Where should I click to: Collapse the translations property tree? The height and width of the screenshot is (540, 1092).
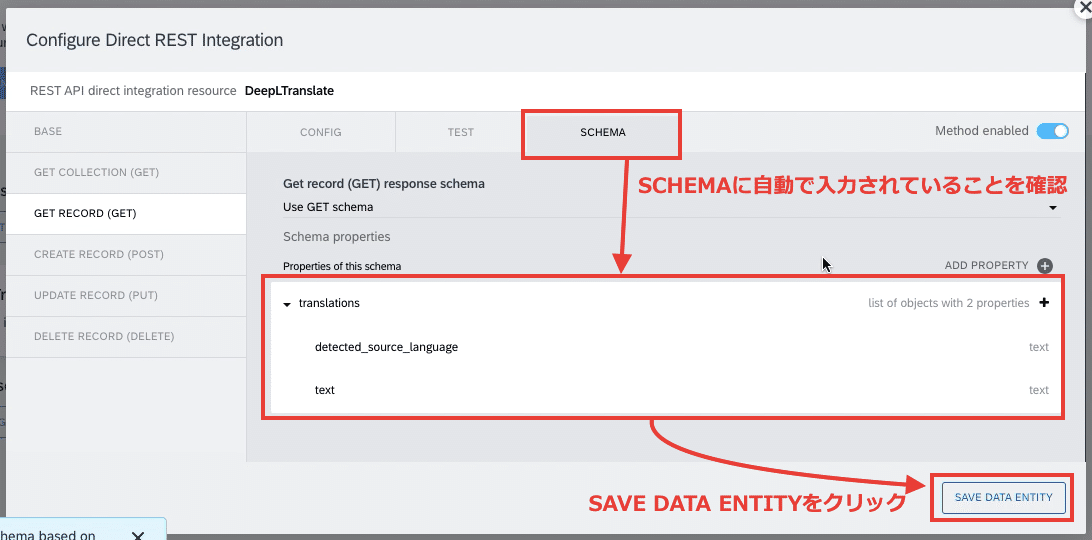[287, 304]
